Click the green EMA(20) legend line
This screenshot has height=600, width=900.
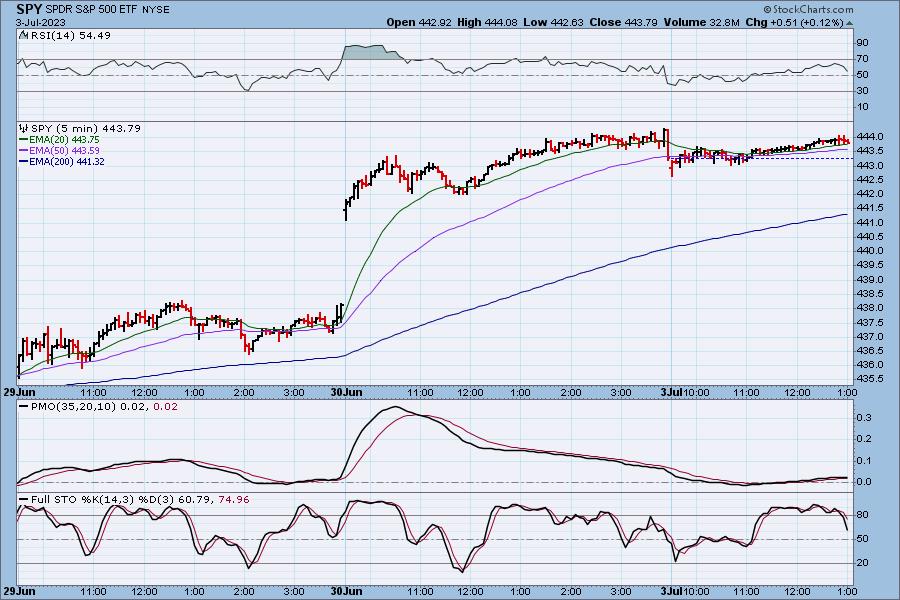(x=24, y=140)
